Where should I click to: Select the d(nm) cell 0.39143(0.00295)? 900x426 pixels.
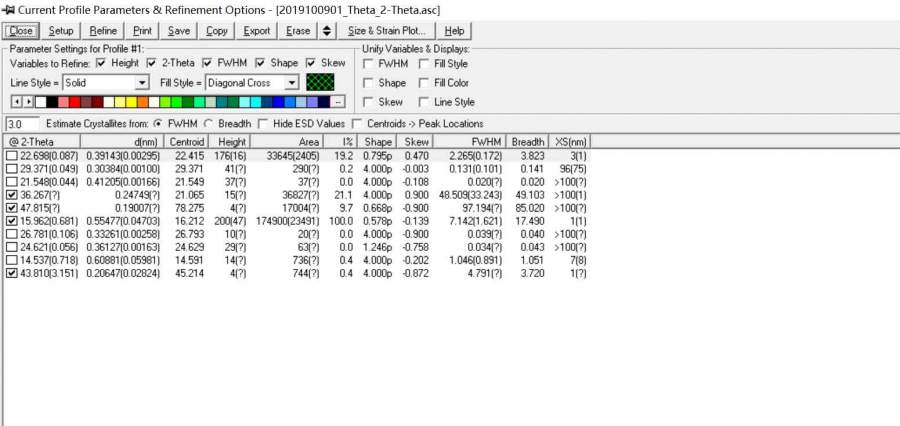point(123,156)
